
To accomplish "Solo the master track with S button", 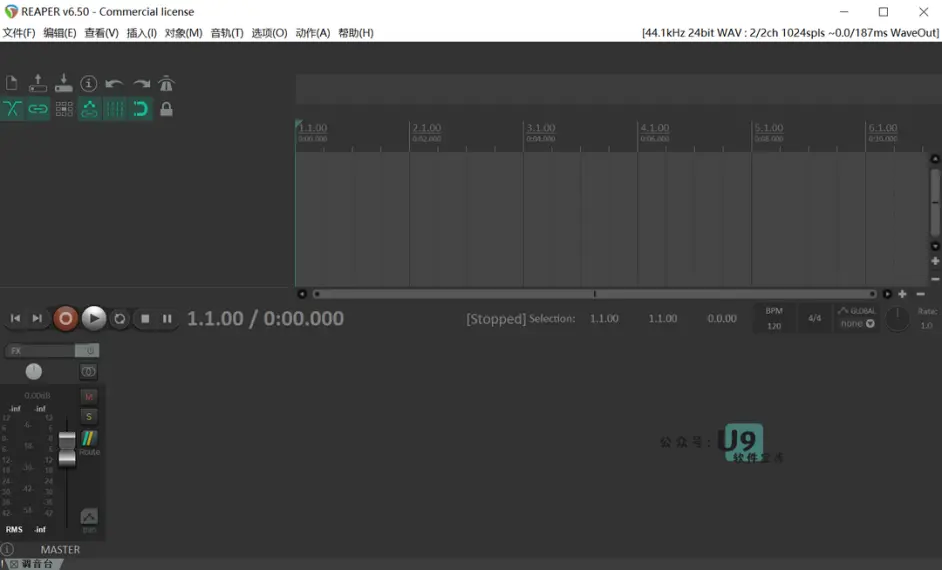I will pos(89,416).
